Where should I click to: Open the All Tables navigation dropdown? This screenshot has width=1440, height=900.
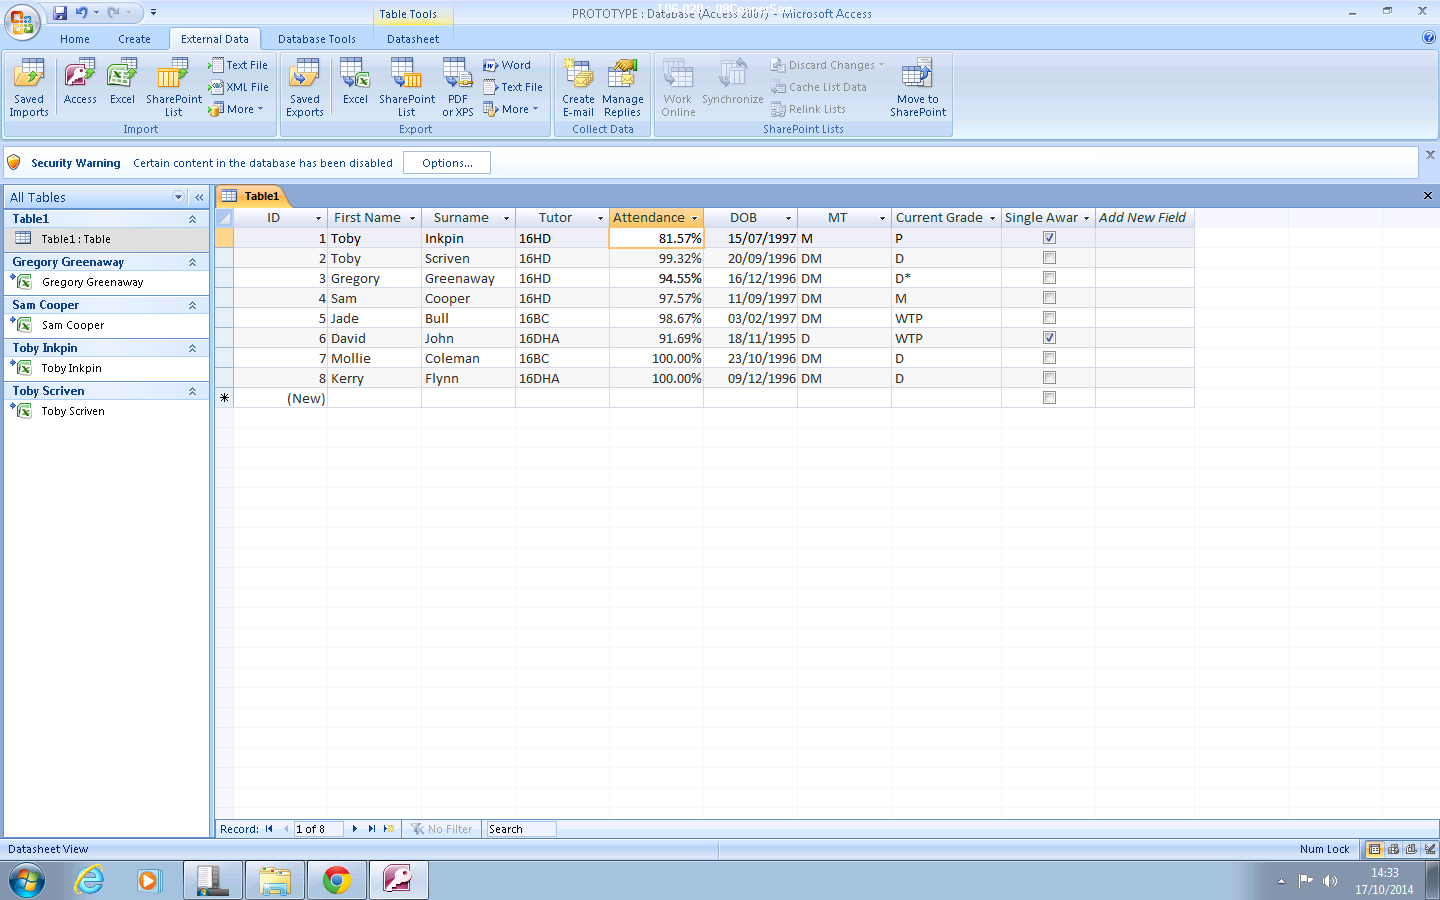pos(178,197)
